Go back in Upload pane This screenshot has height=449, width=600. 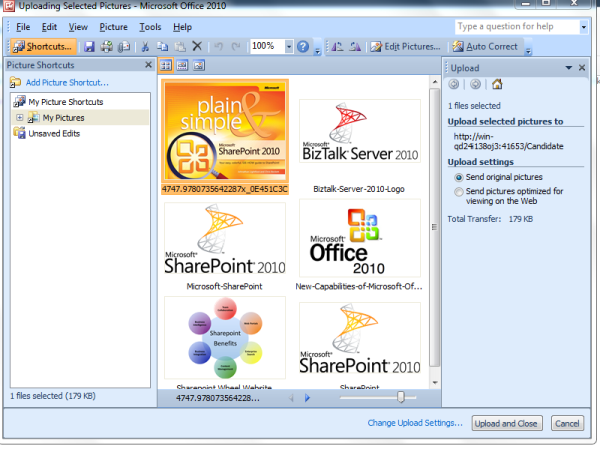tap(454, 84)
